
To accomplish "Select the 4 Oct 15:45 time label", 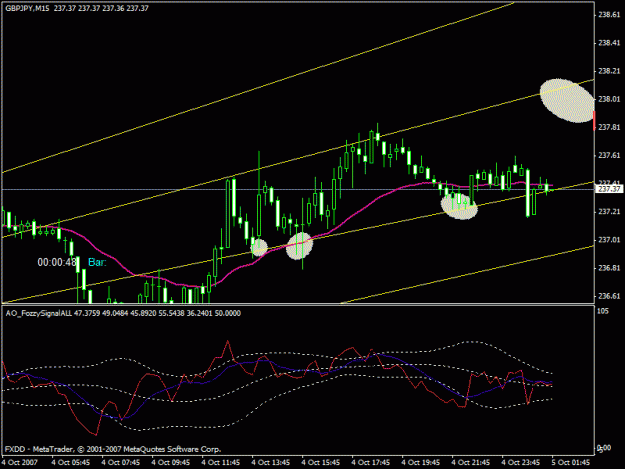I will (321, 462).
